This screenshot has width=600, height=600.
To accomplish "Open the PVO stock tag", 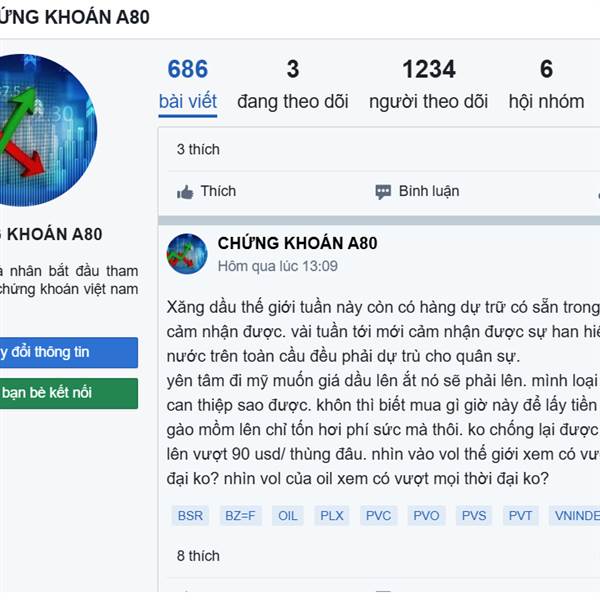I will [426, 516].
